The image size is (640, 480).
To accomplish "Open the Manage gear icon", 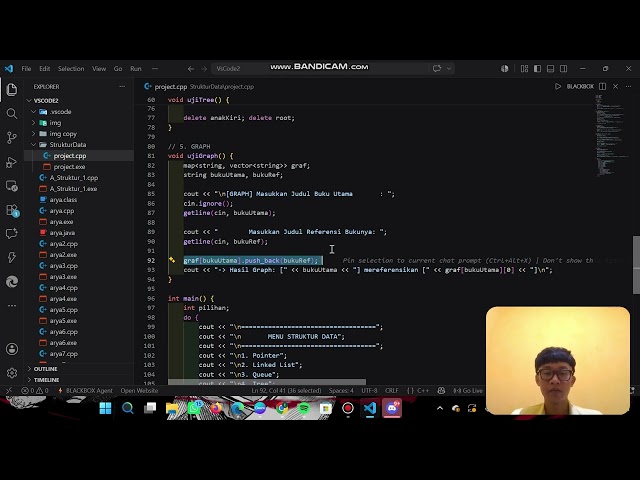I will pyautogui.click(x=12, y=373).
